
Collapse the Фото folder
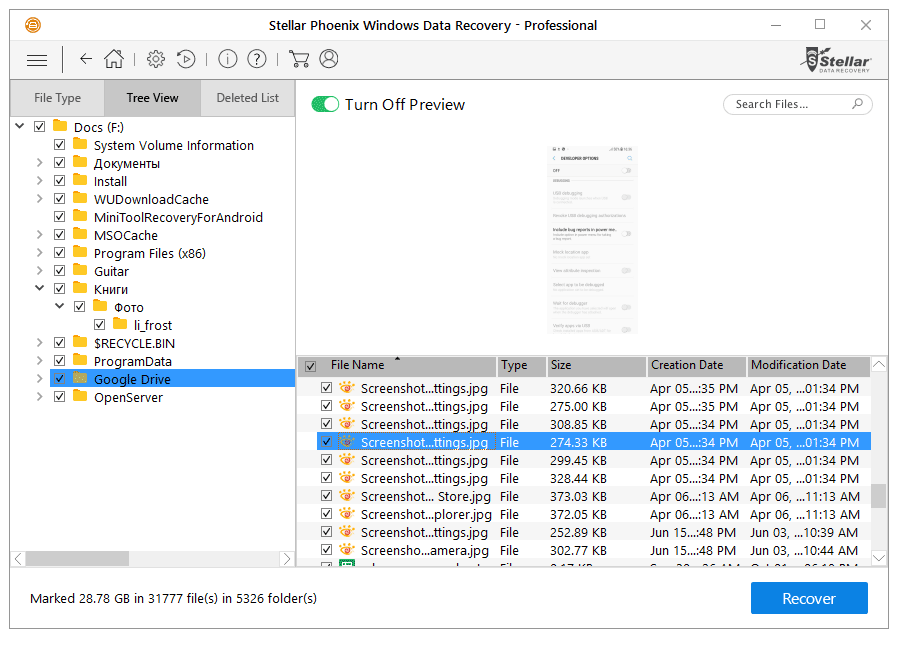[x=60, y=305]
